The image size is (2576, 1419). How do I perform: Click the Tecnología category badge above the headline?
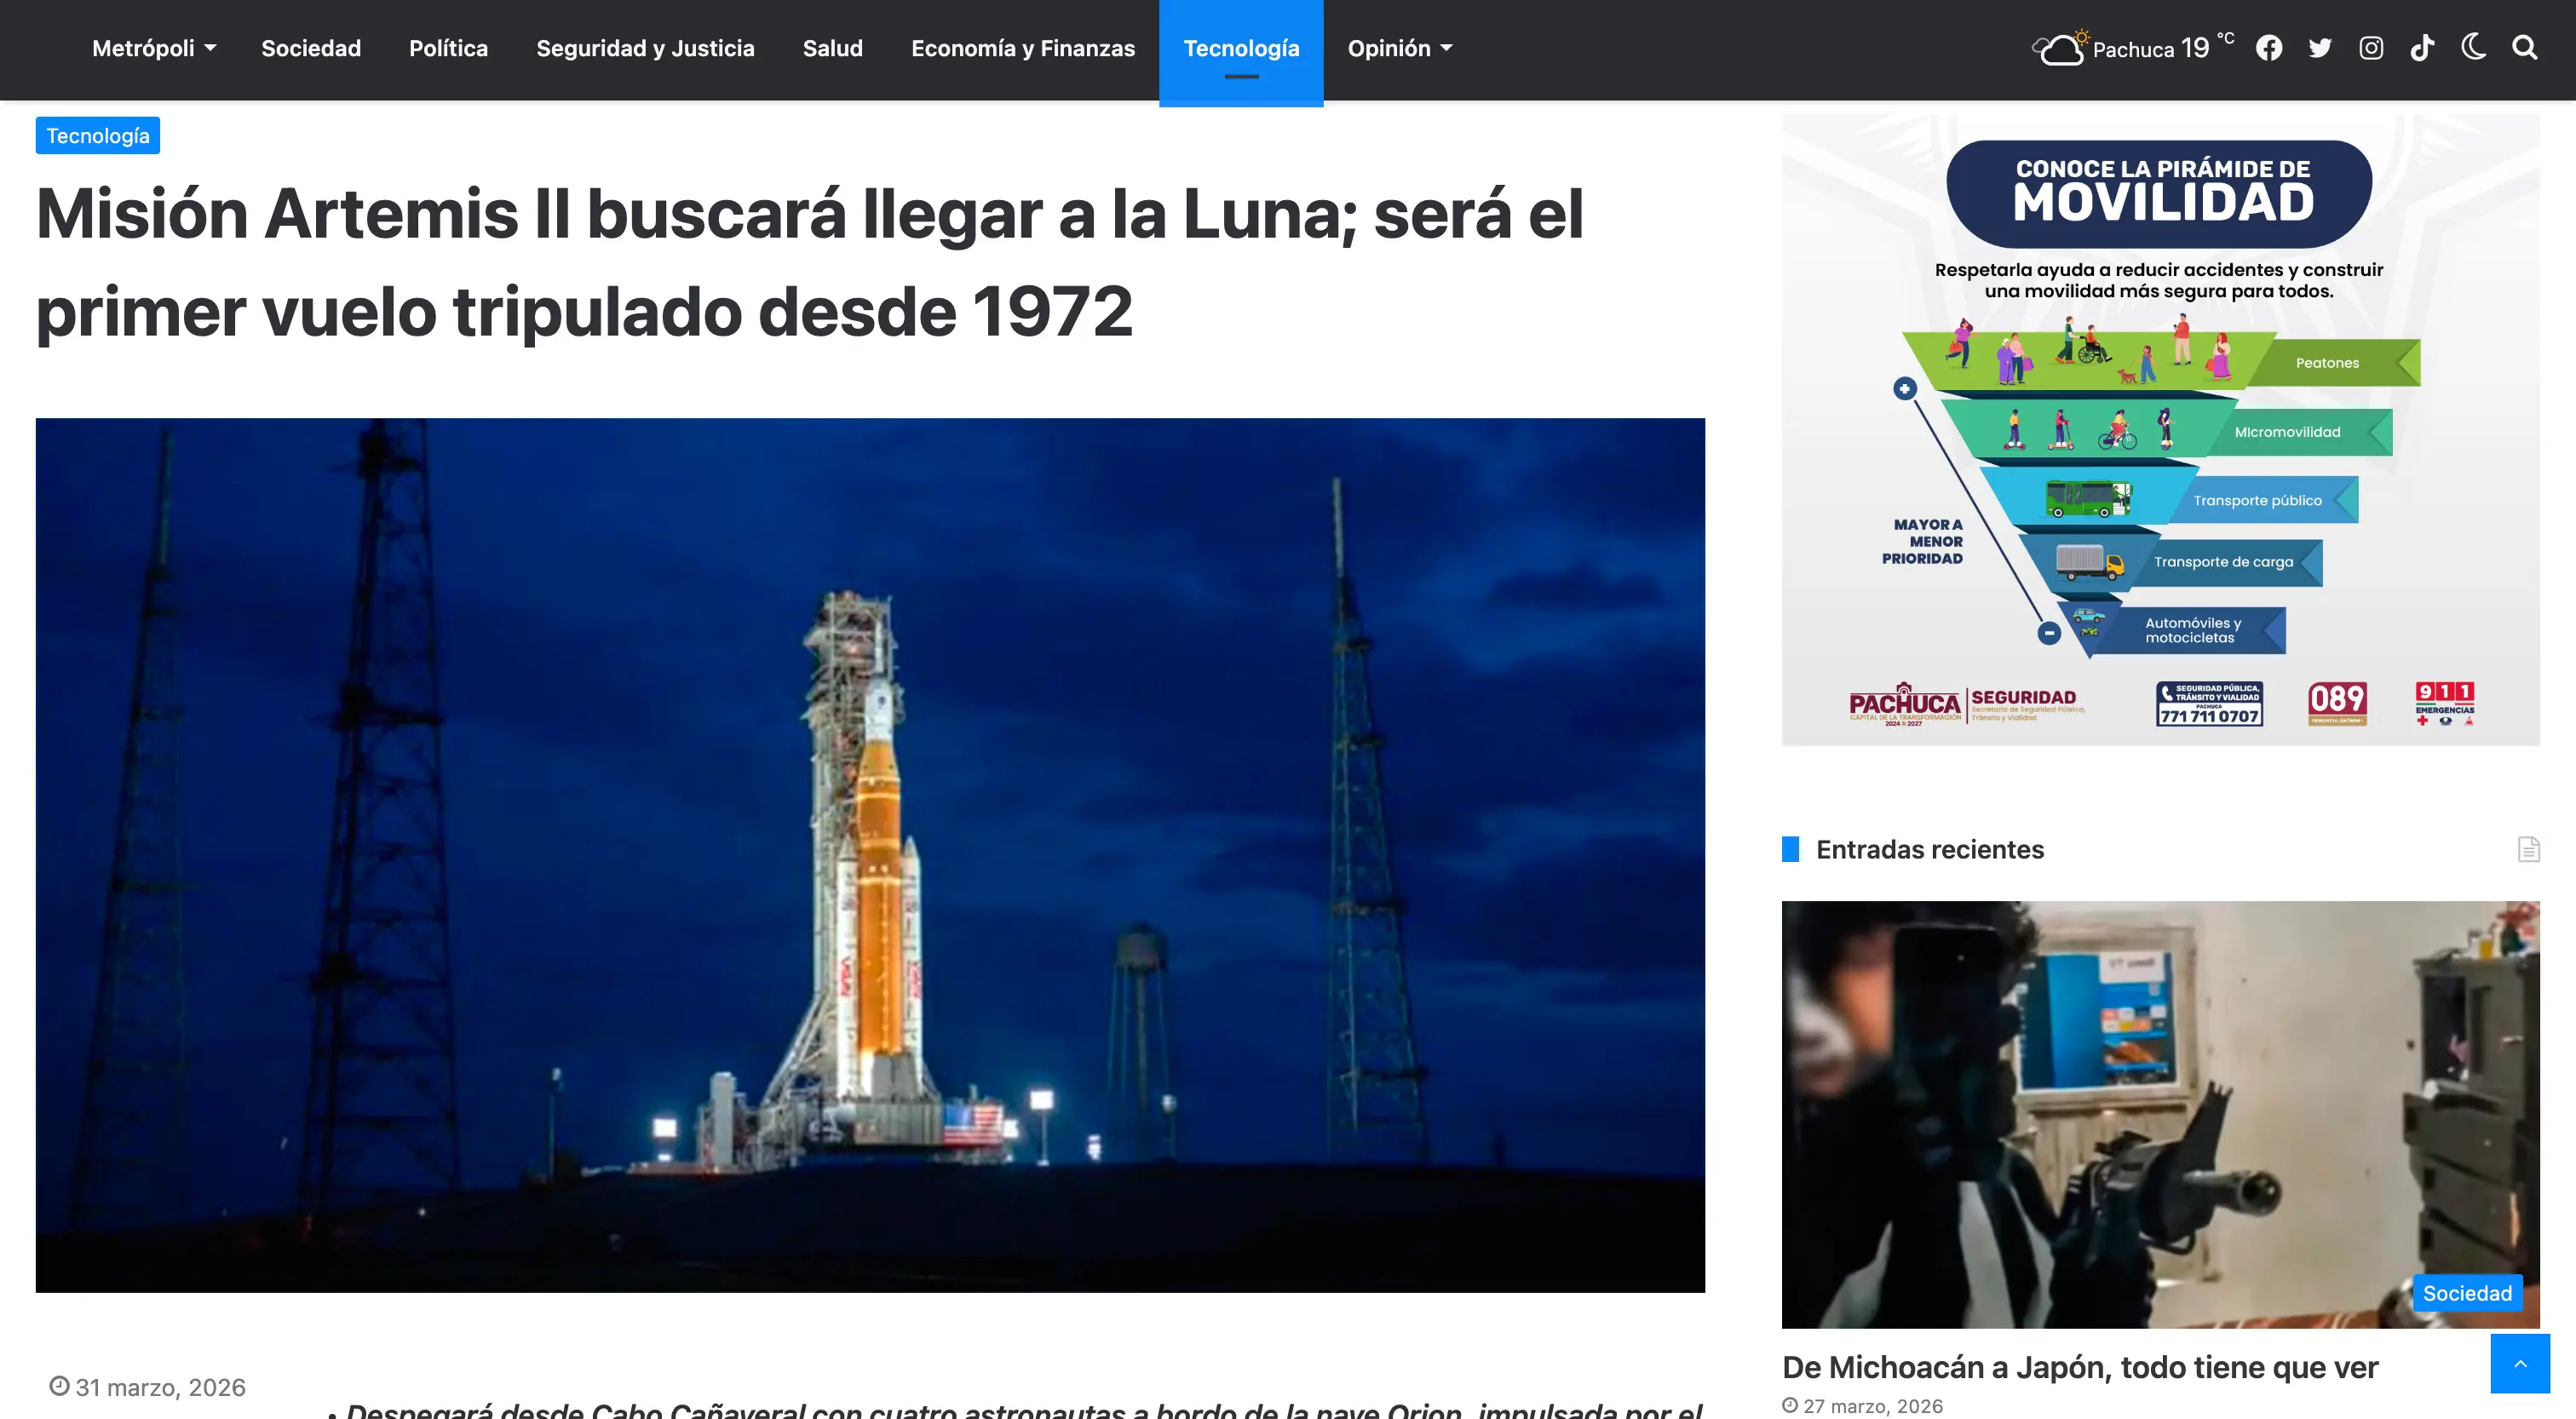(x=97, y=135)
